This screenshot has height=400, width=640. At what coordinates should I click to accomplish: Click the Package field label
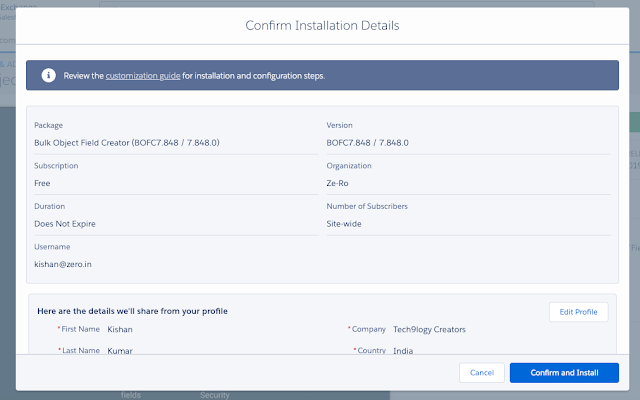pos(49,125)
